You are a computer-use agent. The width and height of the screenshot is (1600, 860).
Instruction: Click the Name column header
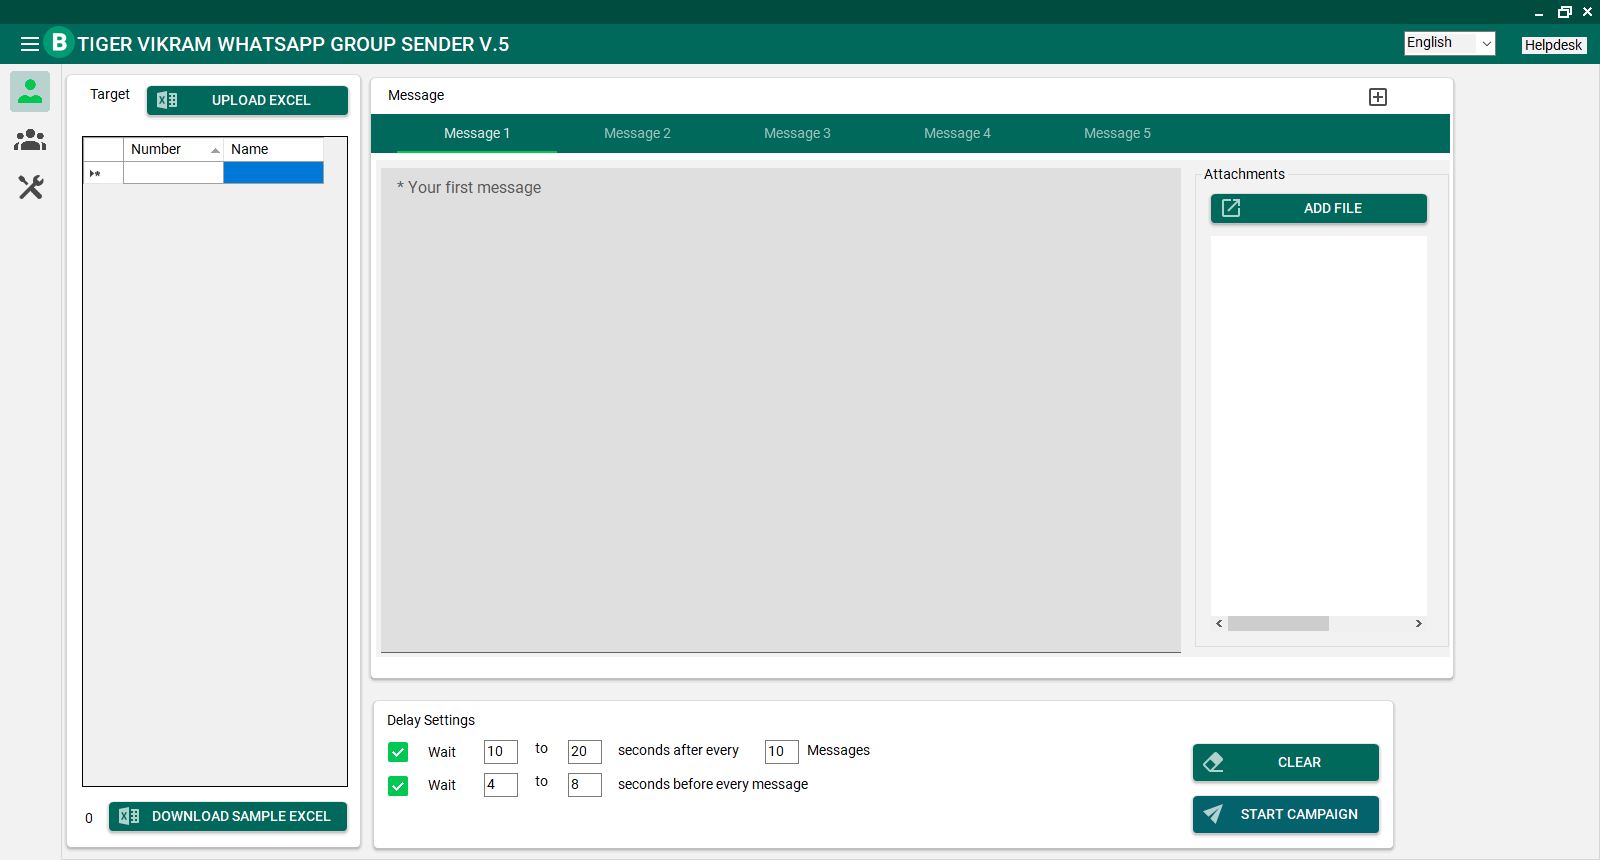[273, 149]
